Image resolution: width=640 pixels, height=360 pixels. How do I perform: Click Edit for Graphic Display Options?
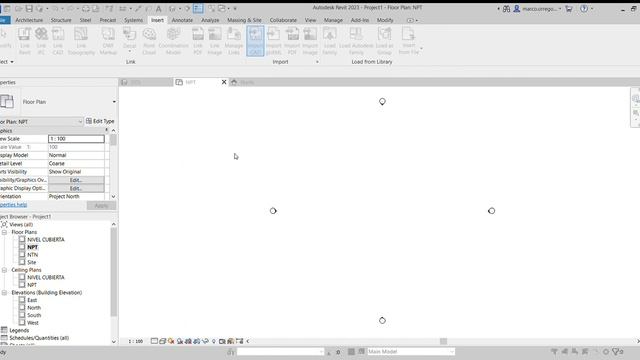tap(76, 188)
